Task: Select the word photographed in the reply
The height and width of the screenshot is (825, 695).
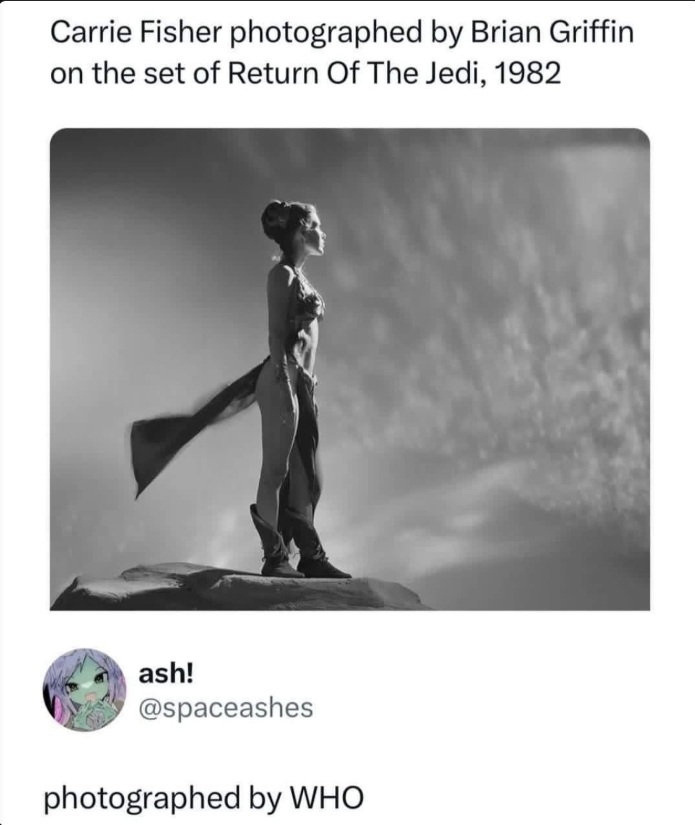Action: click(x=142, y=798)
